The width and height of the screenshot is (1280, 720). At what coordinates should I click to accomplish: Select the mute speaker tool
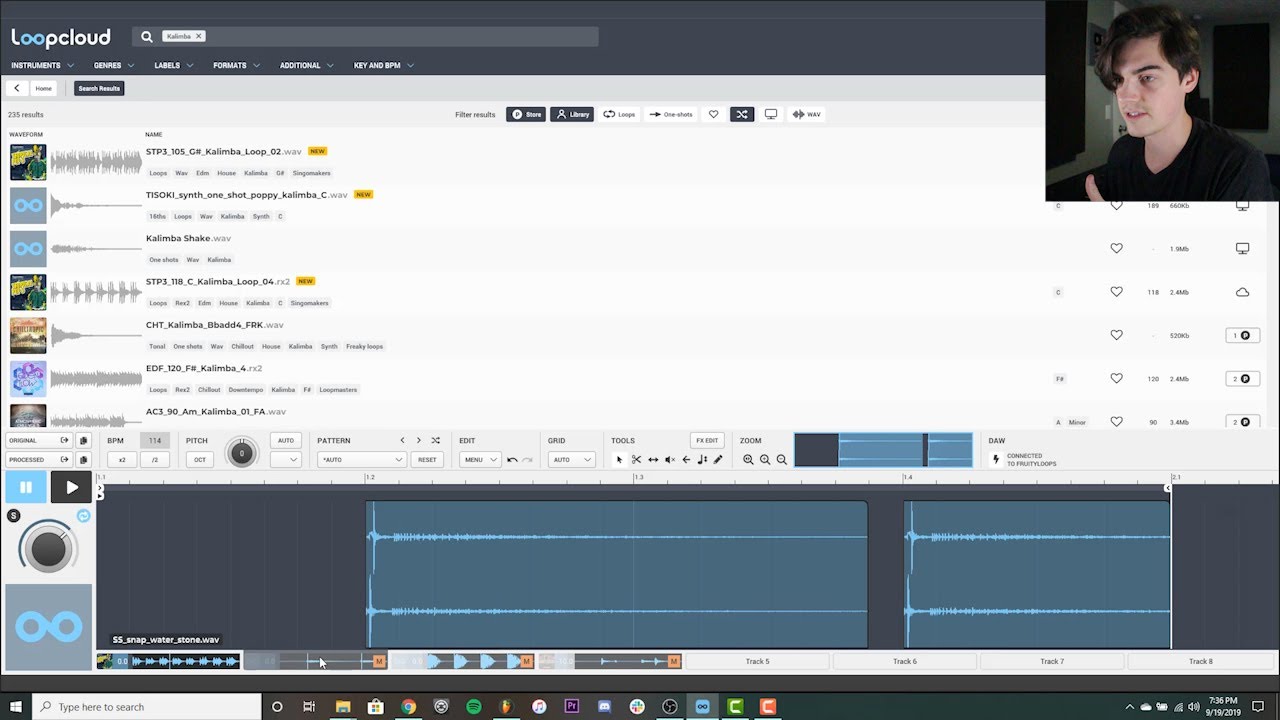coord(670,460)
